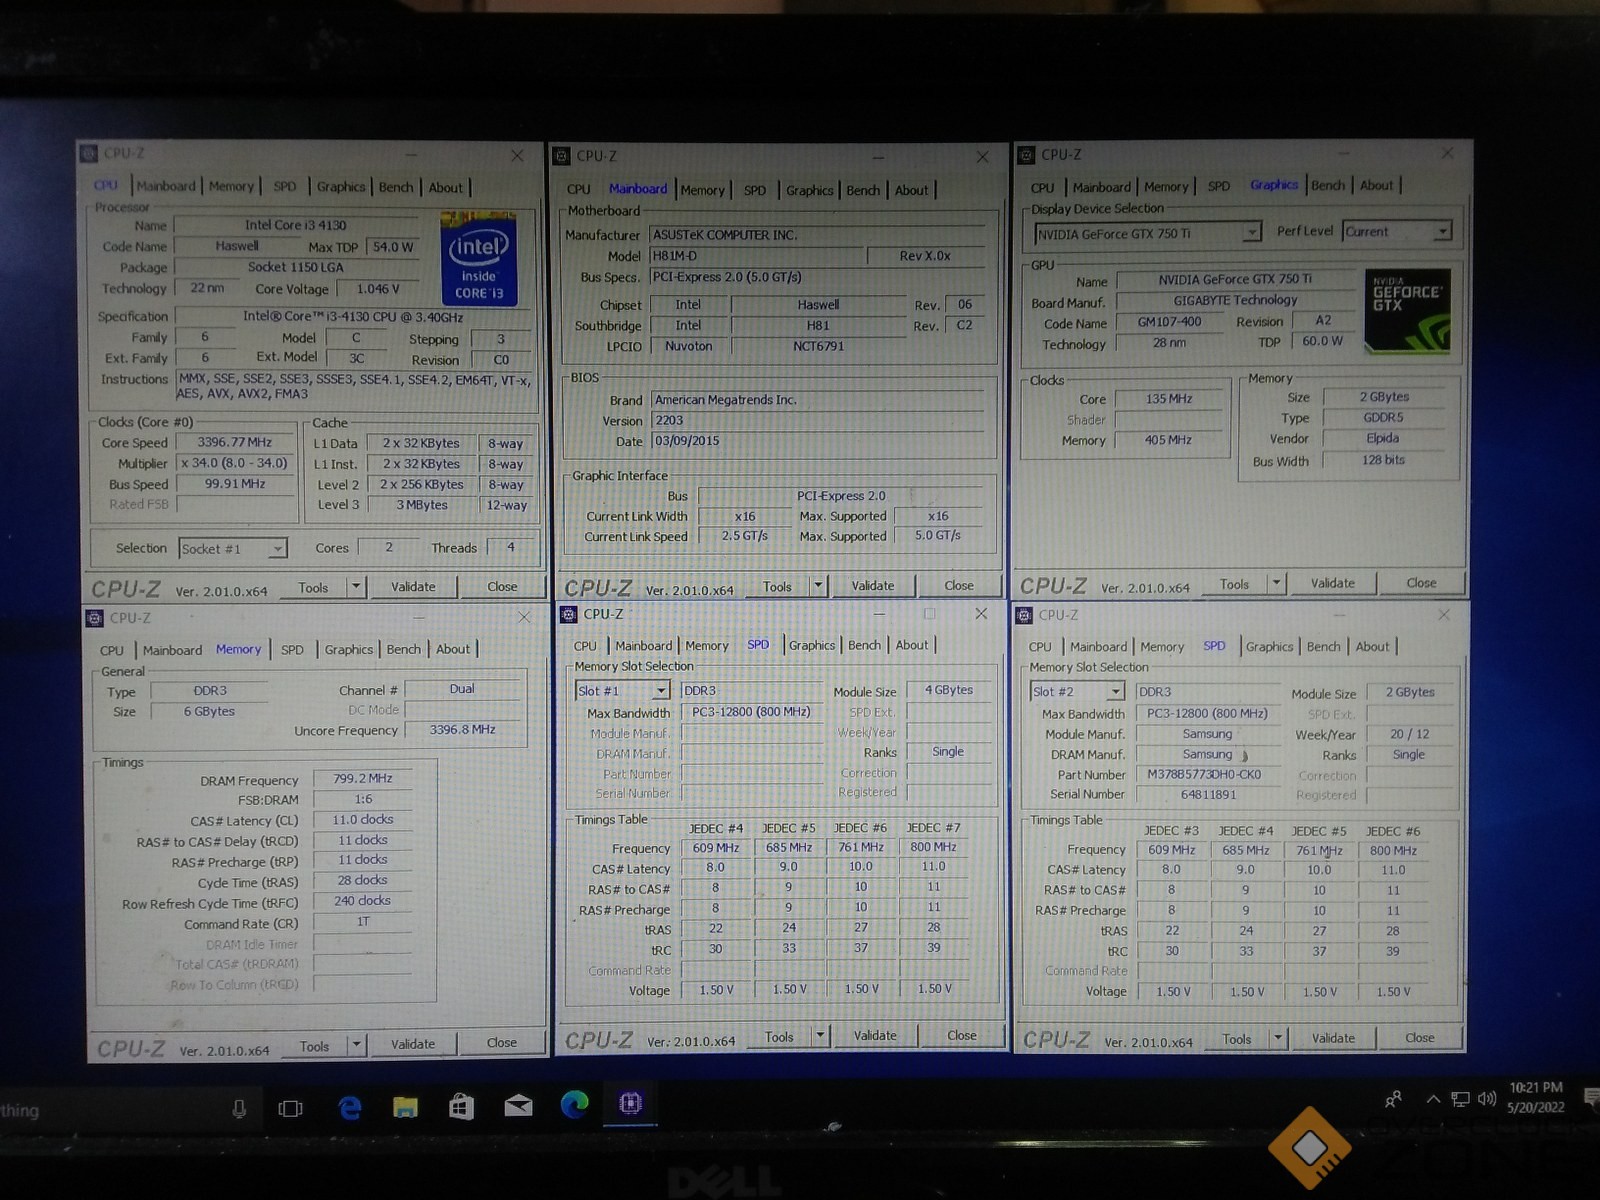Open the SPD tab in the Mainboard window

point(755,190)
